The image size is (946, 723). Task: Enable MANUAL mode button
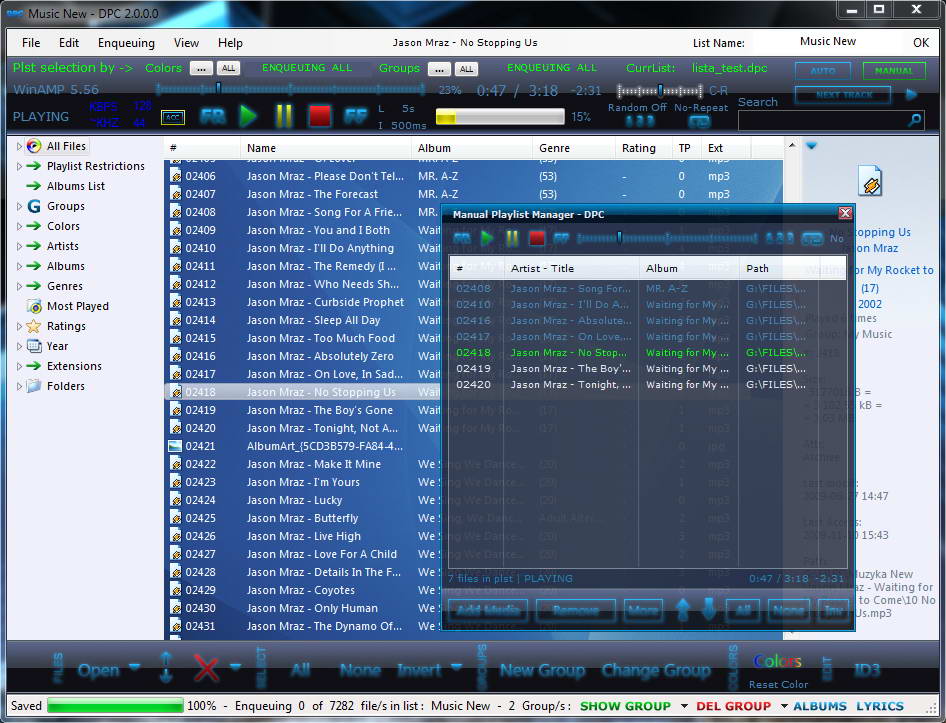[x=894, y=71]
